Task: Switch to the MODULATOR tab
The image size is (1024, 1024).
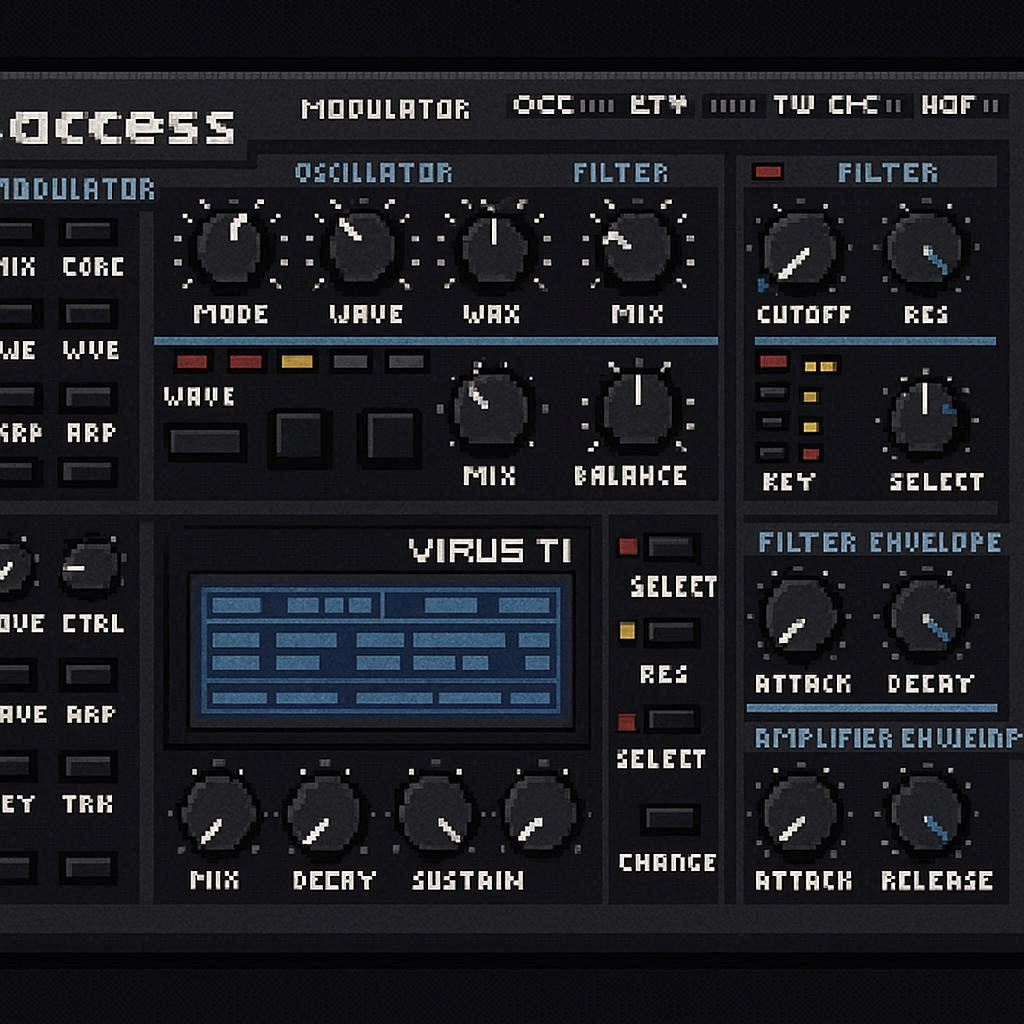Action: [385, 109]
